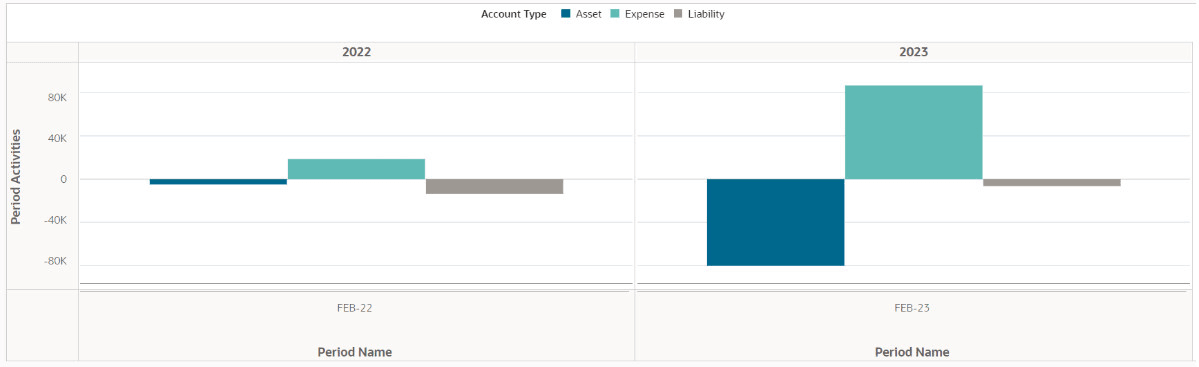
Task: Click the -80K axis tick label
Action: (x=56, y=261)
